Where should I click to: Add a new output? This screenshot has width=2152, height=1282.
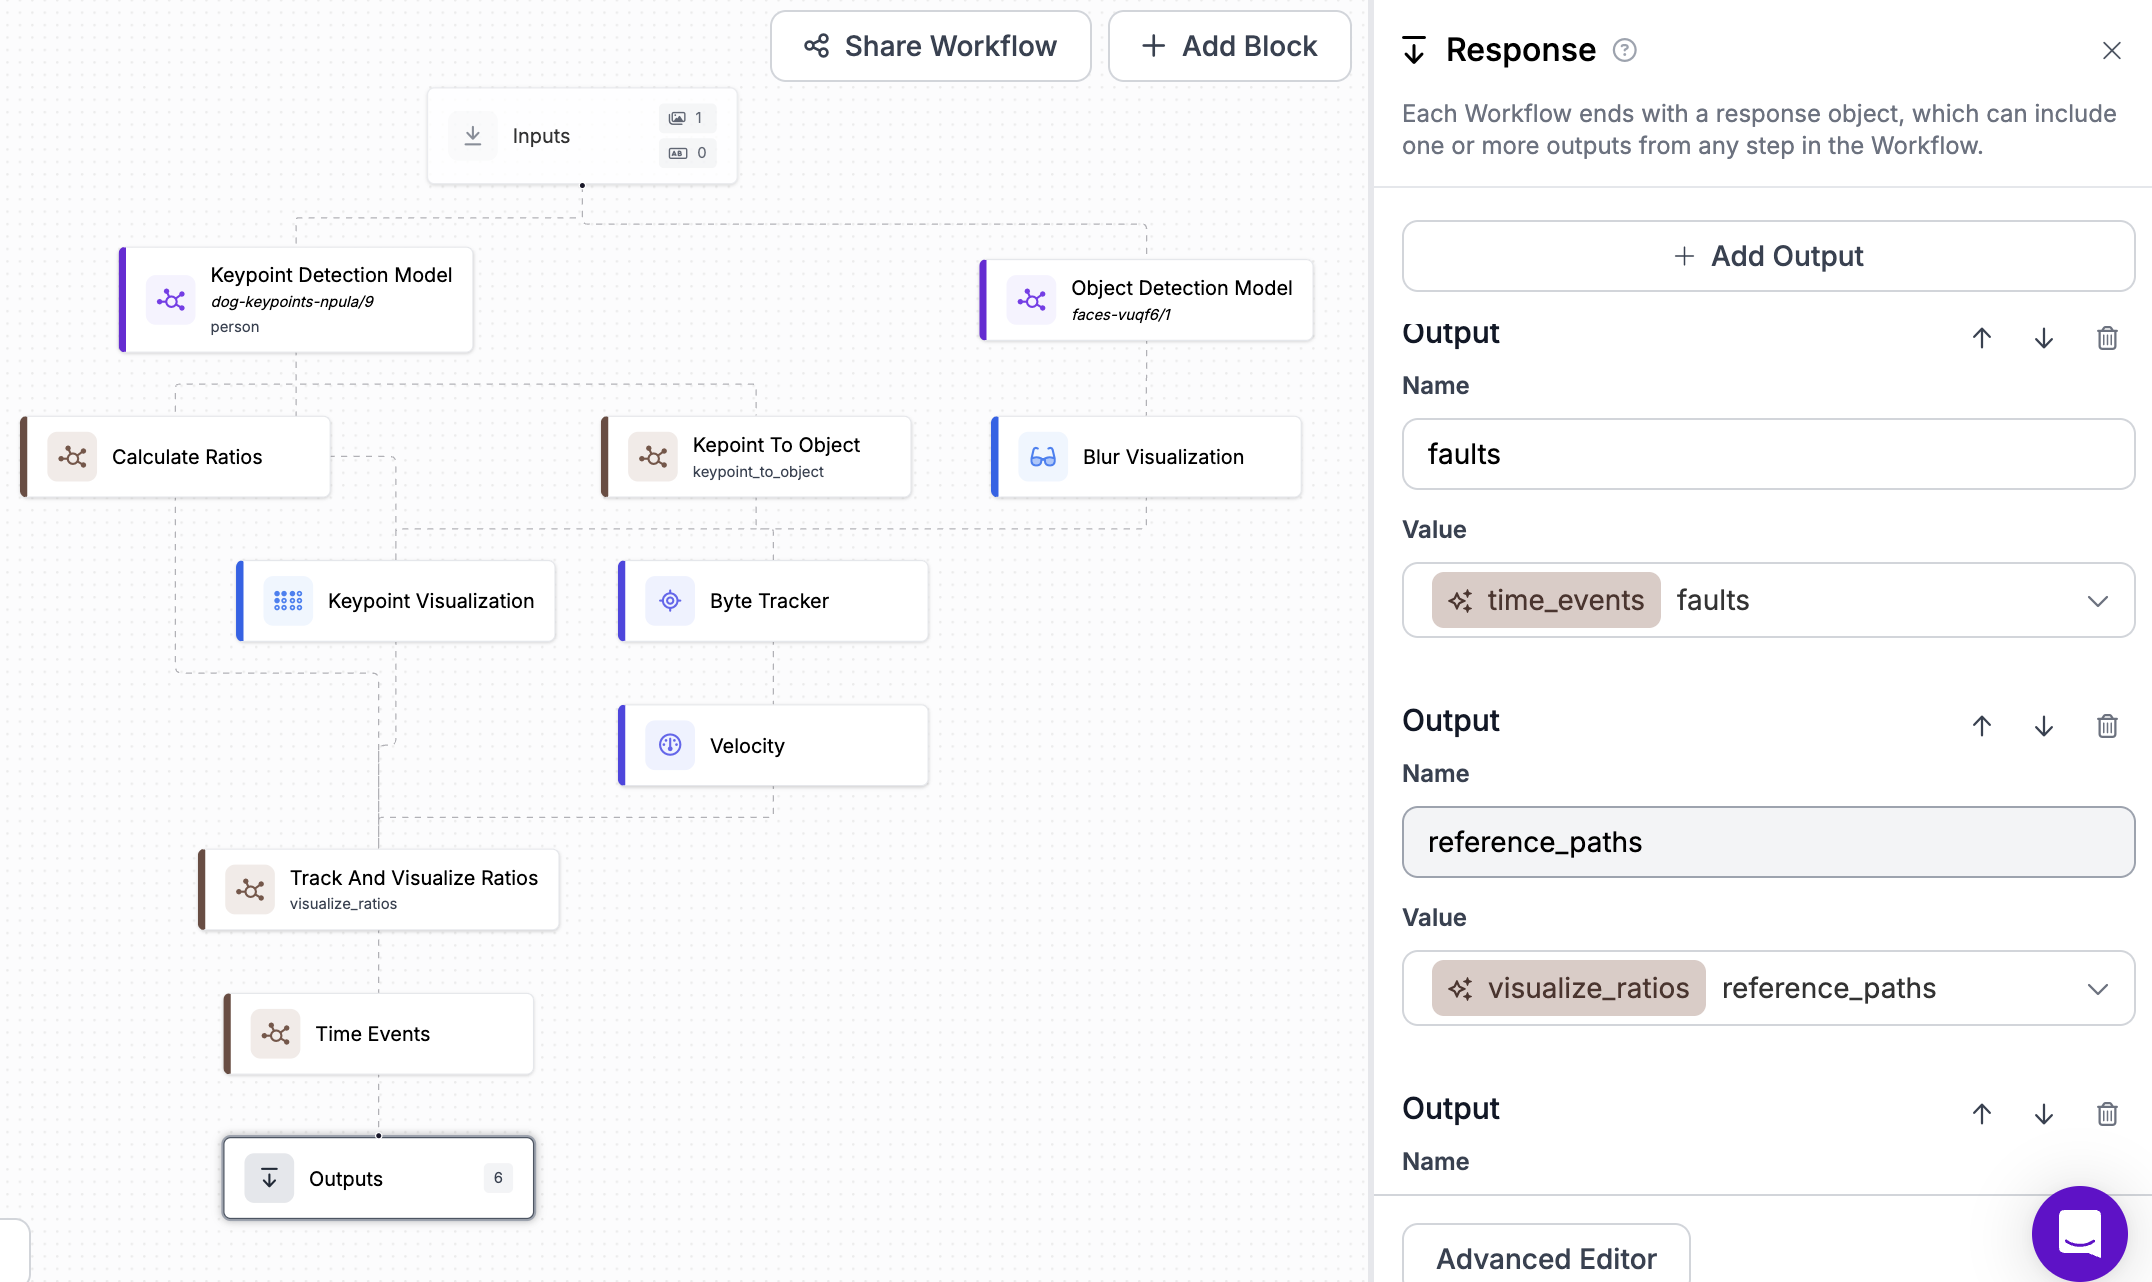click(x=1768, y=256)
